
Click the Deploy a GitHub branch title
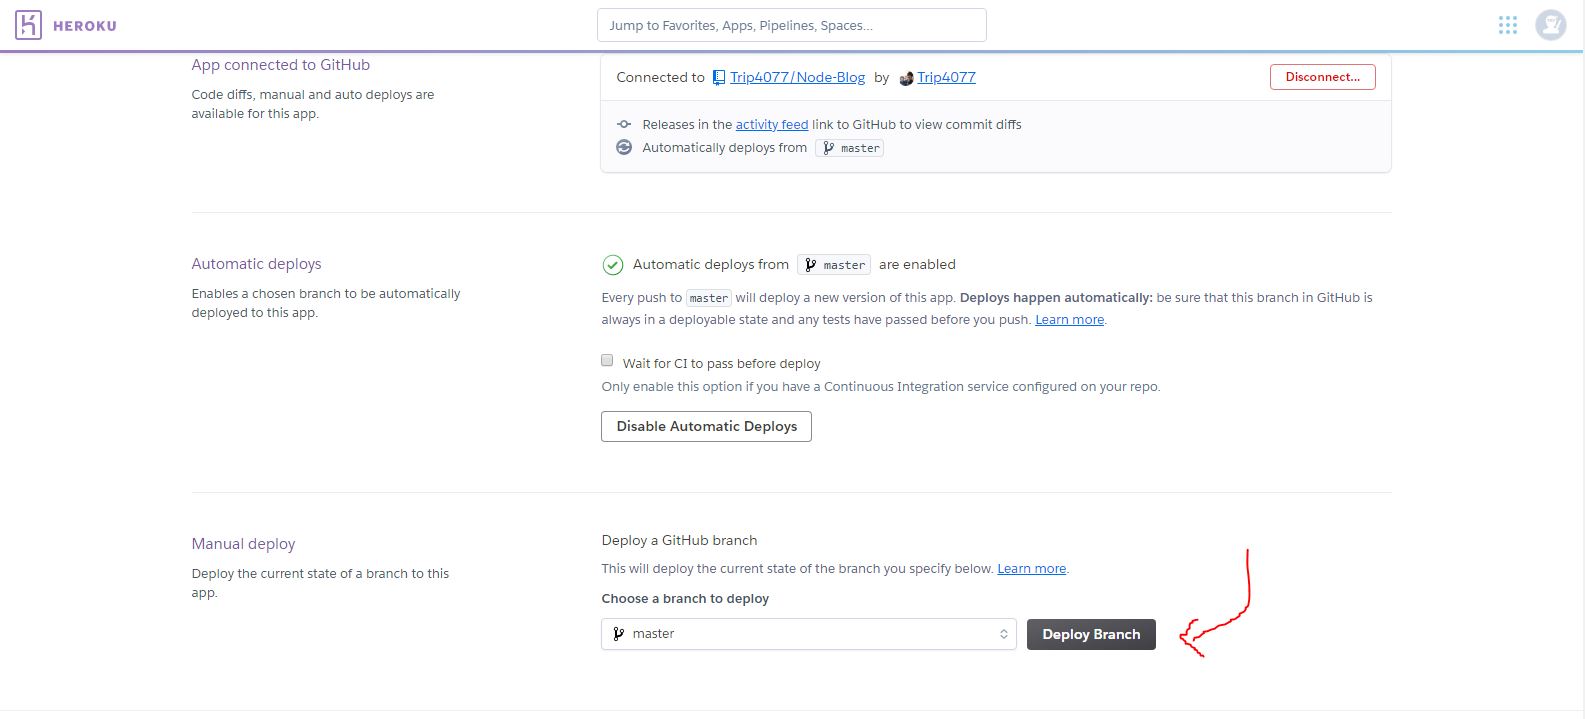[679, 540]
